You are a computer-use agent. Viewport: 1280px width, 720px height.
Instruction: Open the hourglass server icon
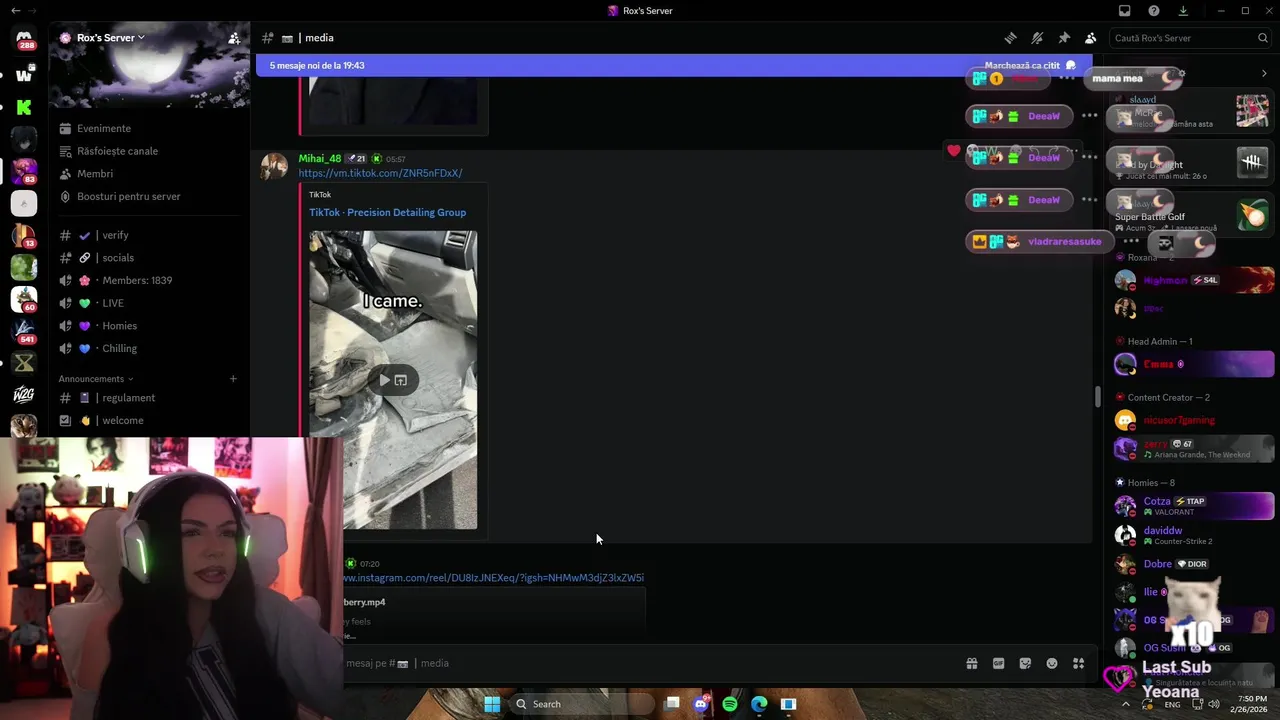tap(24, 363)
